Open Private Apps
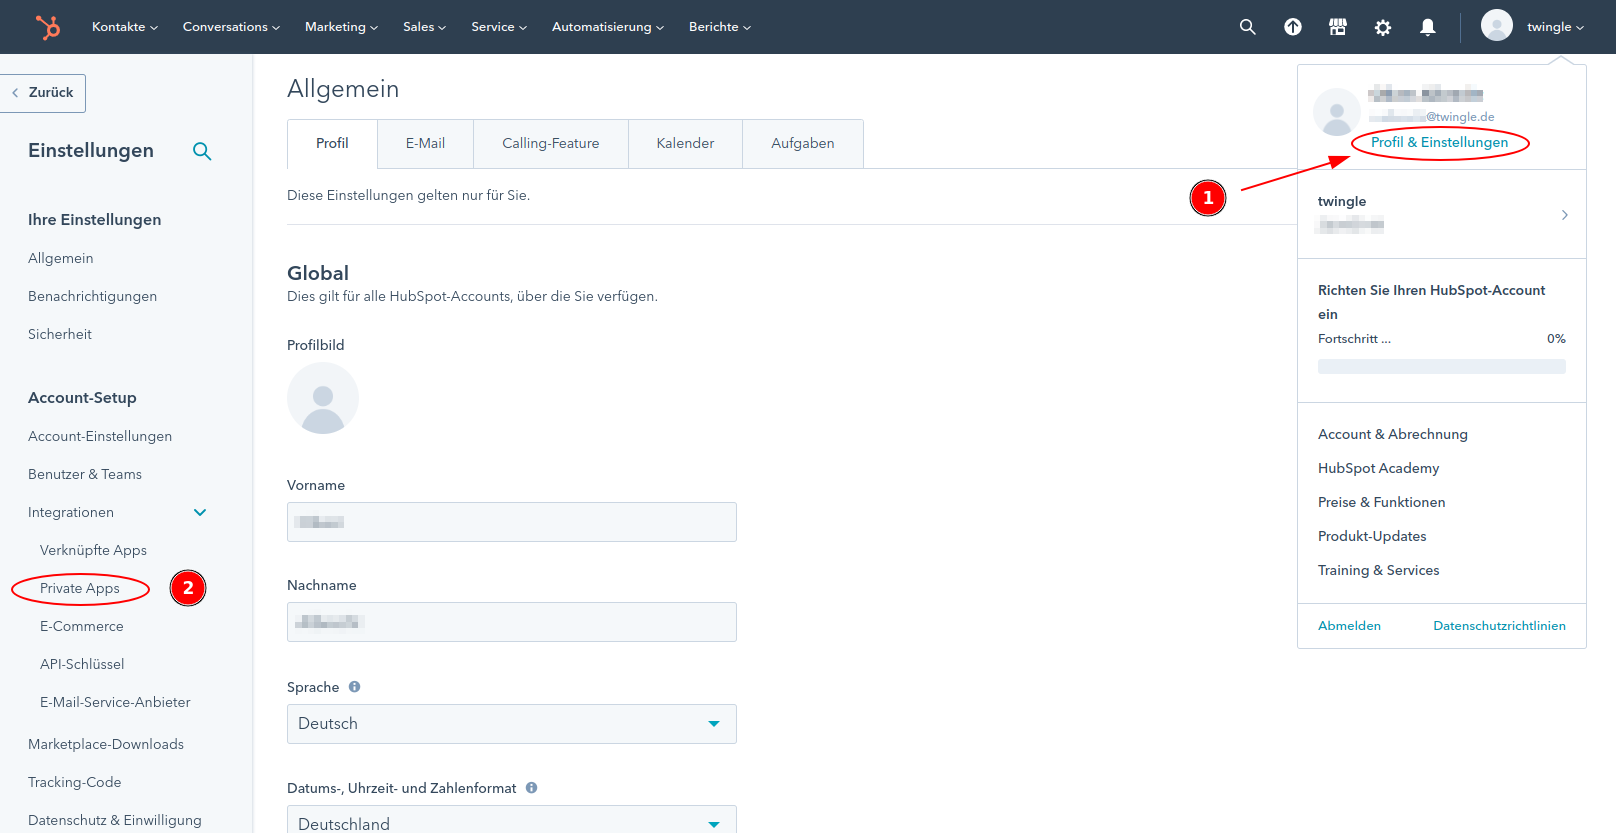 click(x=80, y=588)
